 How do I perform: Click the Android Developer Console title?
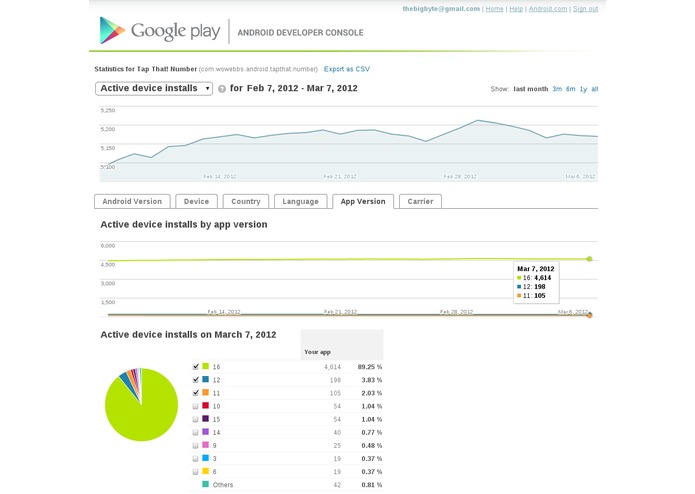pyautogui.click(x=300, y=33)
